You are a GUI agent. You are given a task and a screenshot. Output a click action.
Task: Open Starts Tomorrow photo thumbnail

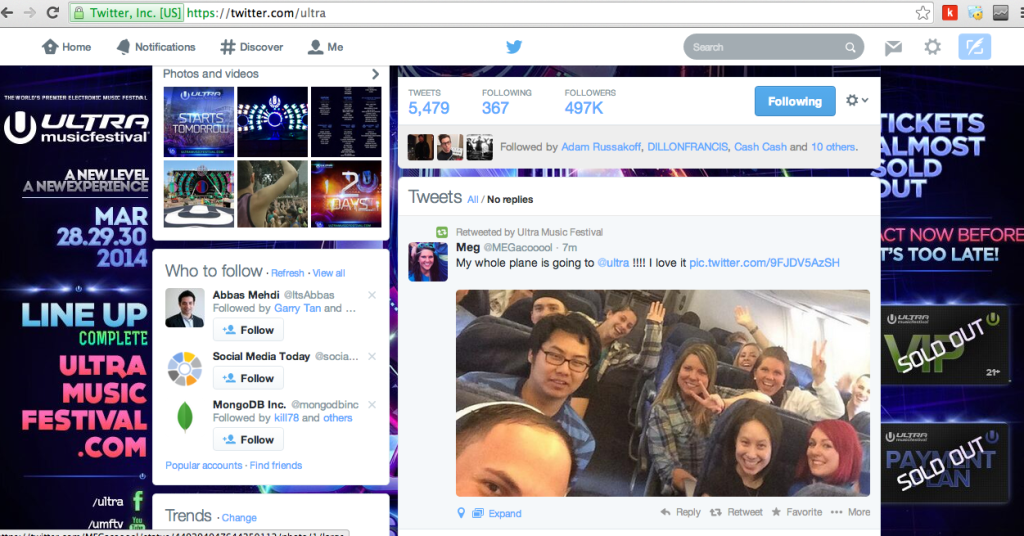click(x=199, y=122)
